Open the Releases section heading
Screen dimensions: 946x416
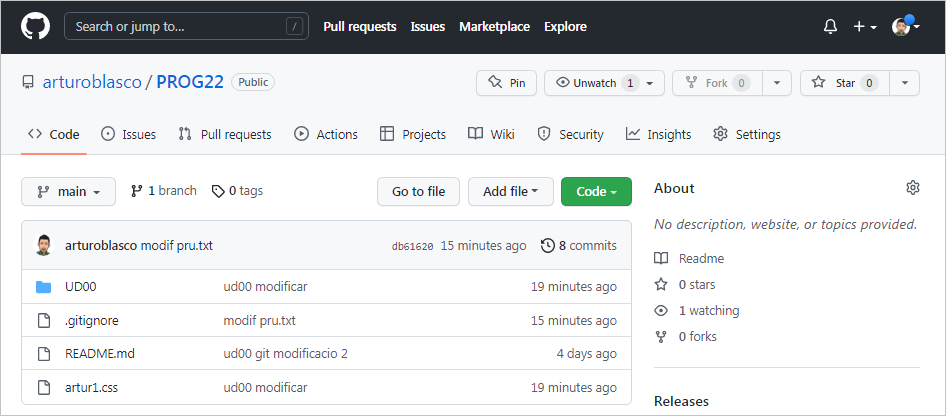point(681,401)
